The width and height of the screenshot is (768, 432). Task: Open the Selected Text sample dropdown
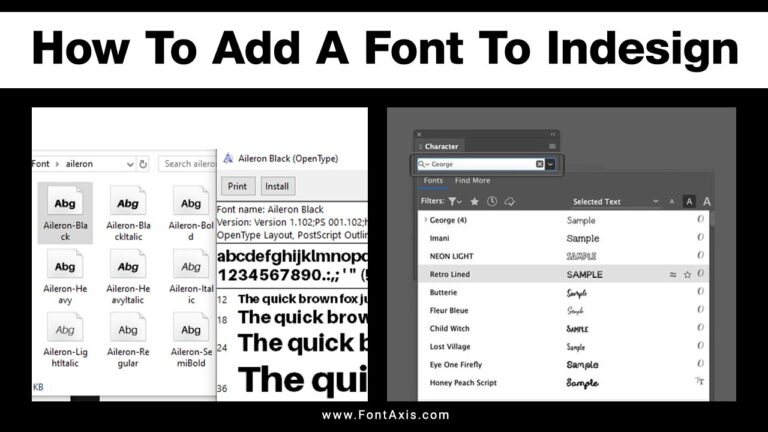pyautogui.click(x=615, y=202)
